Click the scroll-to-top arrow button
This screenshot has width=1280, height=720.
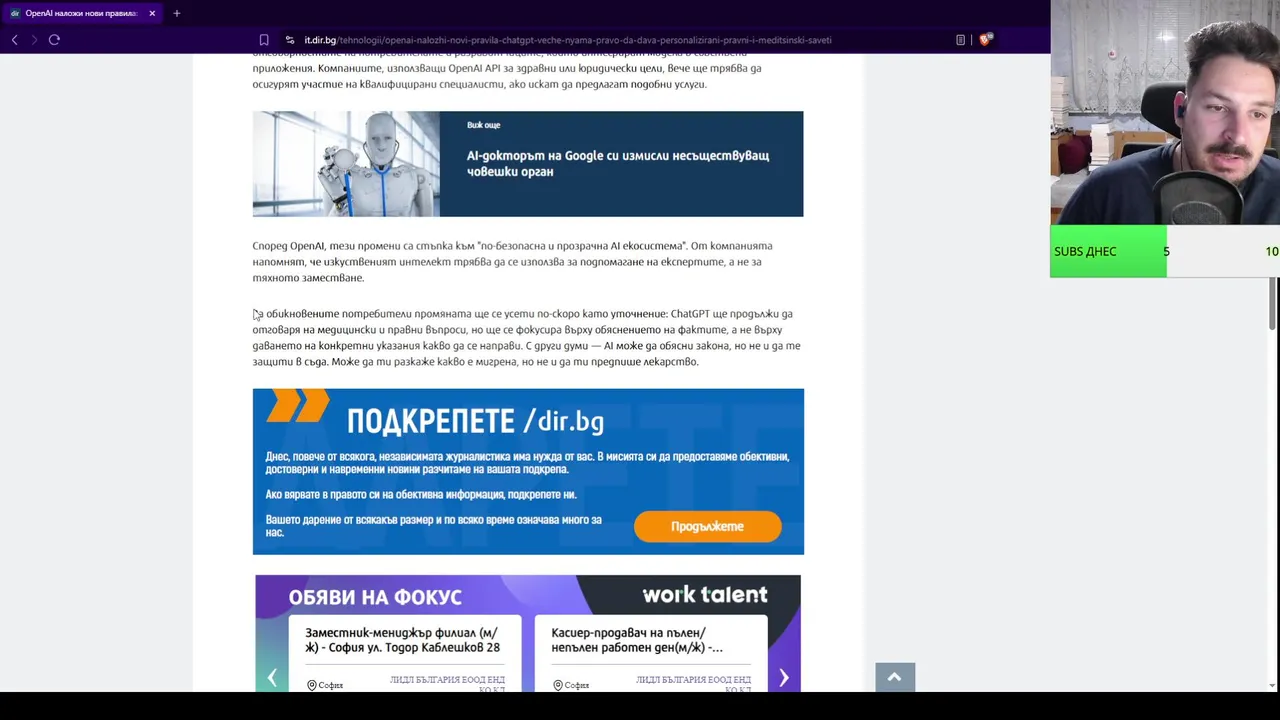[895, 677]
